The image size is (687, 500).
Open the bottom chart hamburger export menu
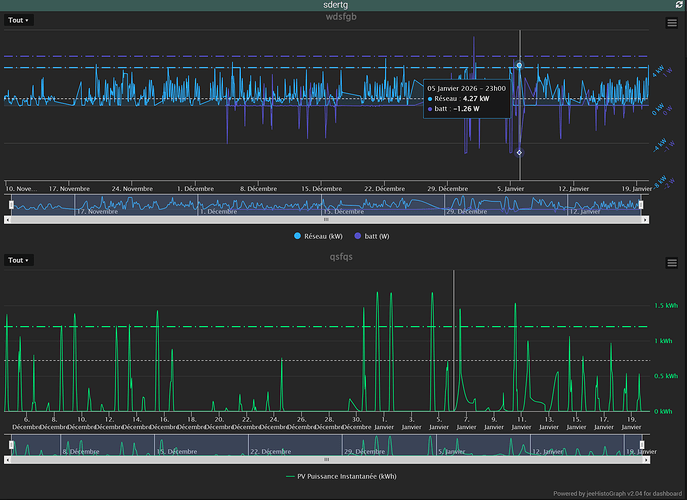pyautogui.click(x=672, y=262)
